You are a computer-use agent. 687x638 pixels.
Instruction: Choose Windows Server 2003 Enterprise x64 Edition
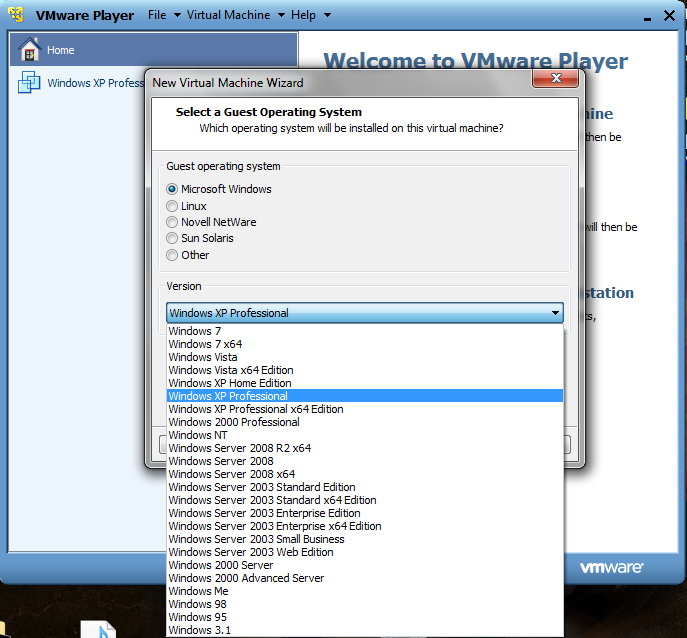pyautogui.click(x=365, y=526)
